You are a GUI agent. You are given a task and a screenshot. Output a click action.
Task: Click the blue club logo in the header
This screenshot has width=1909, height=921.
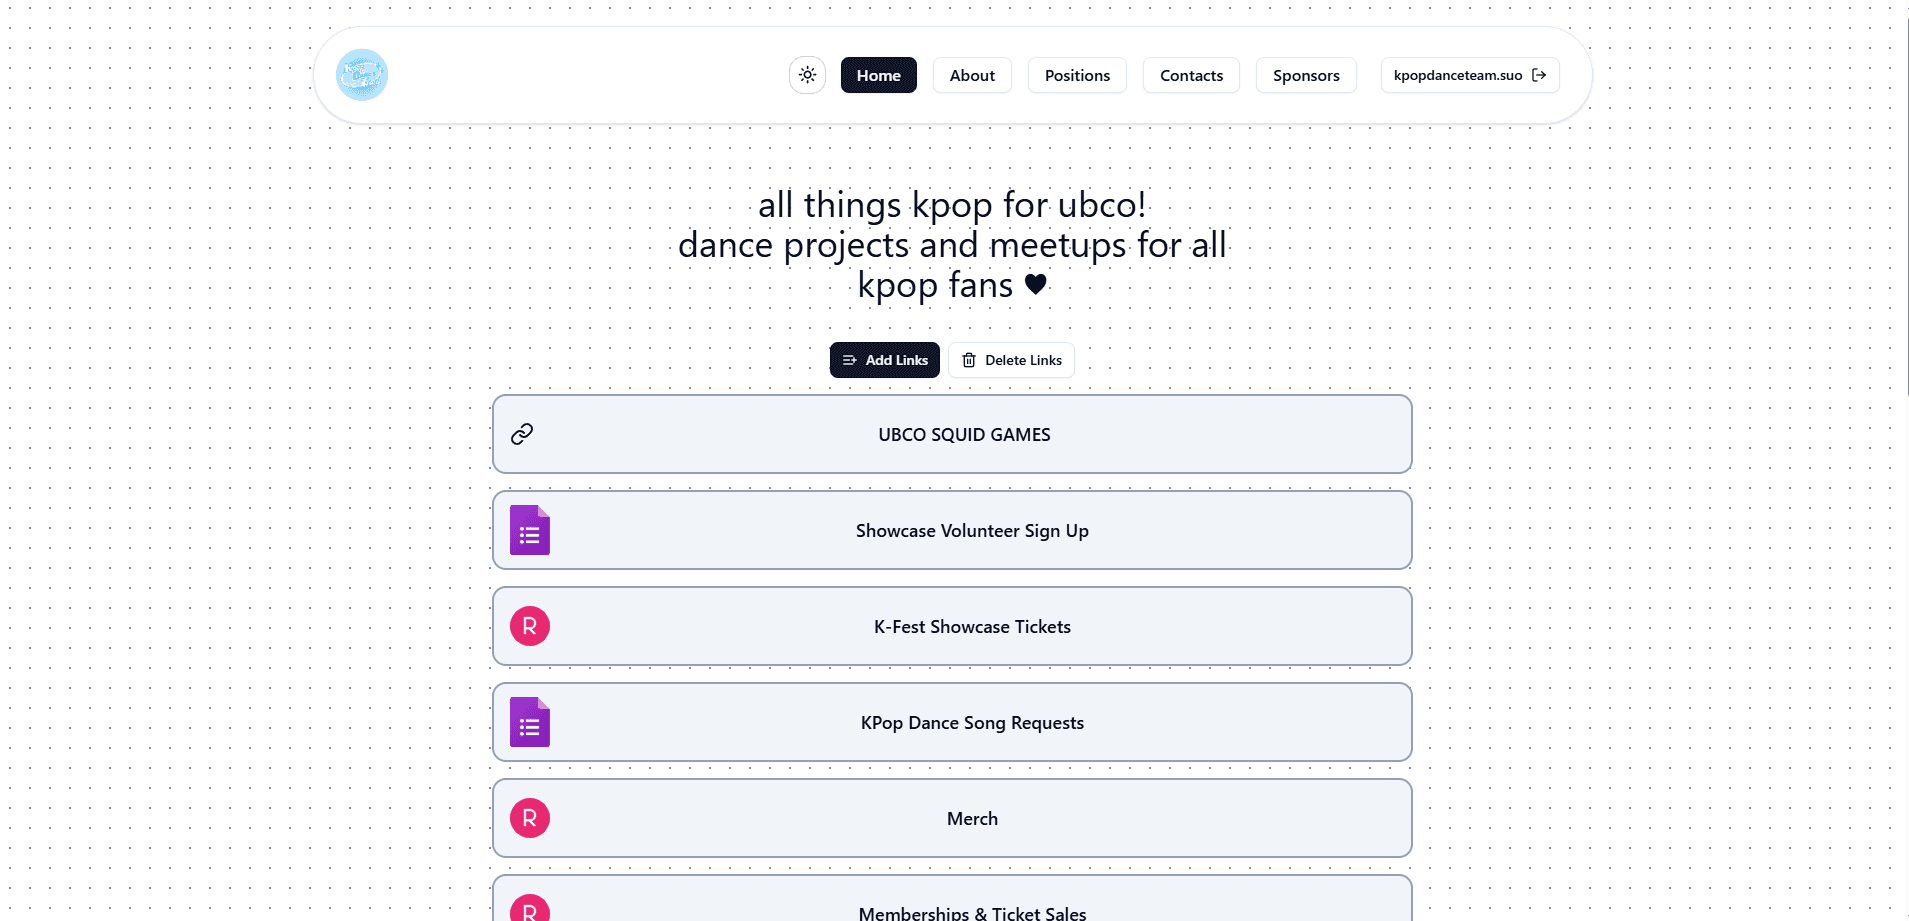pos(361,74)
